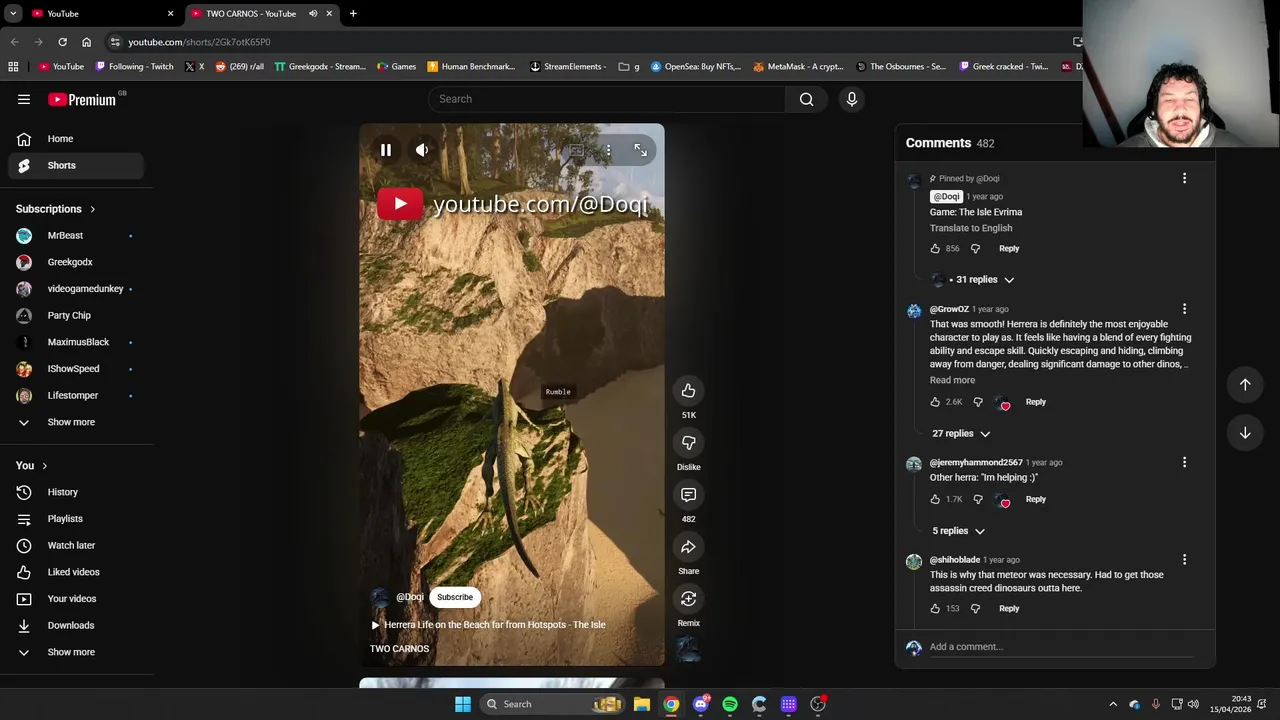The width and height of the screenshot is (1280, 720).
Task: Open MaximusBlack subscription channel
Action: pos(77,342)
